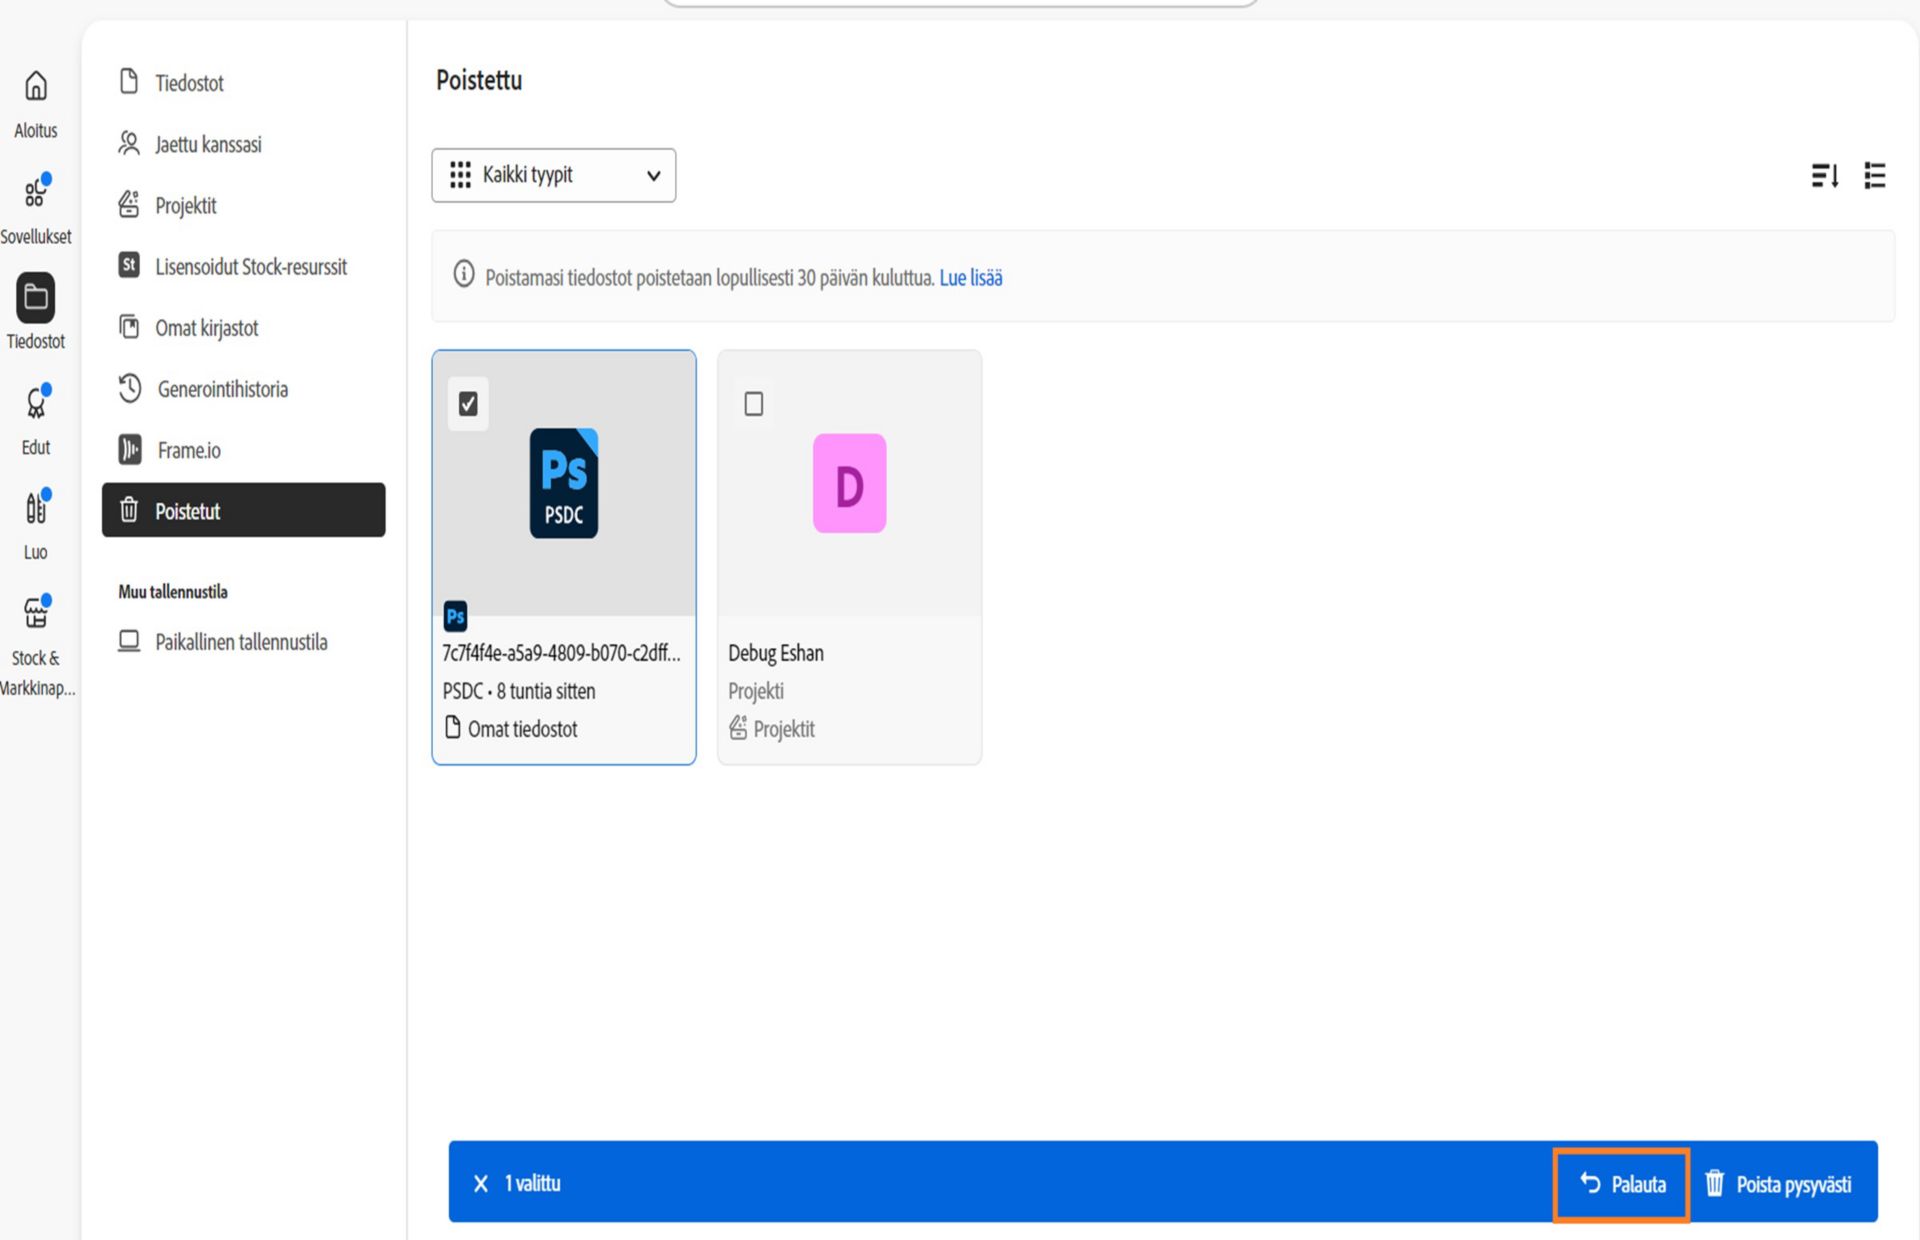Click the Debug Eshan project name
Screen dimensions: 1920x1240
pos(776,652)
